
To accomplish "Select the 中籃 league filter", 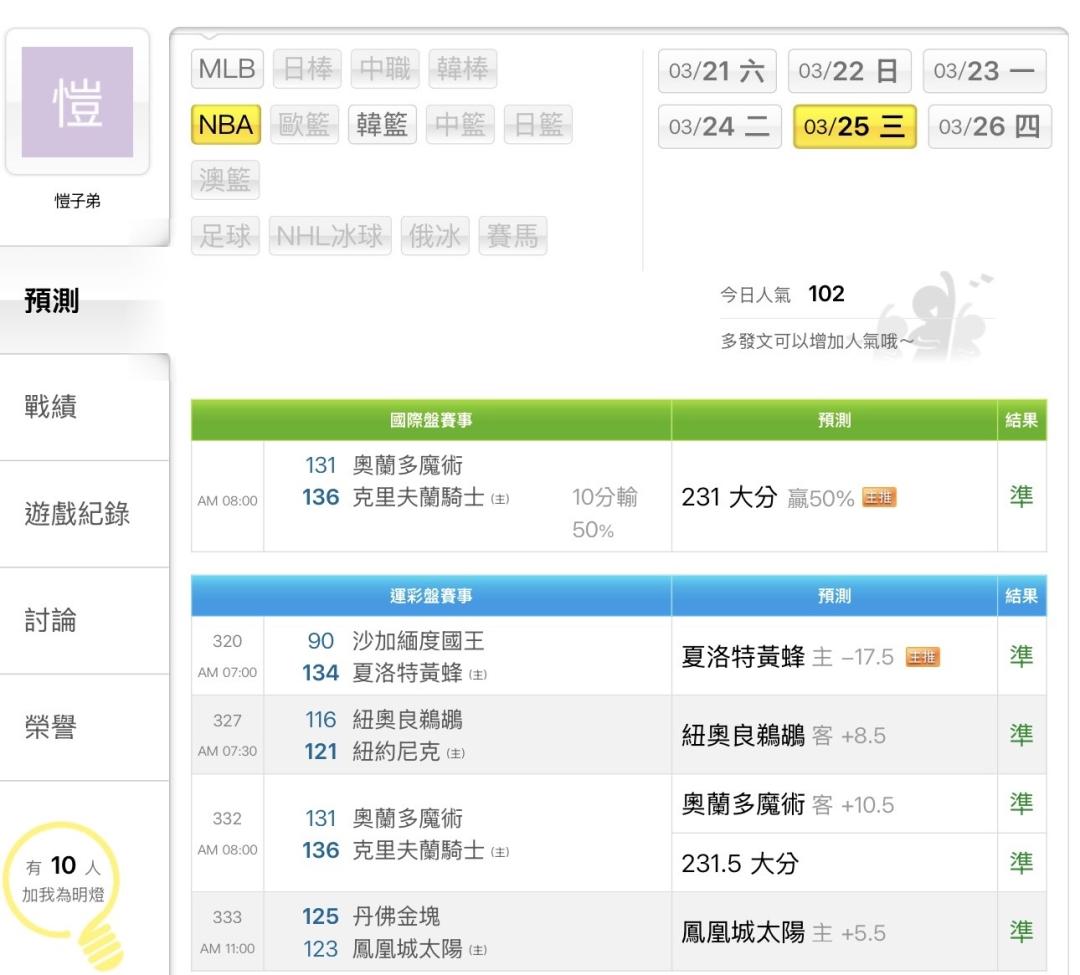I will tap(460, 125).
